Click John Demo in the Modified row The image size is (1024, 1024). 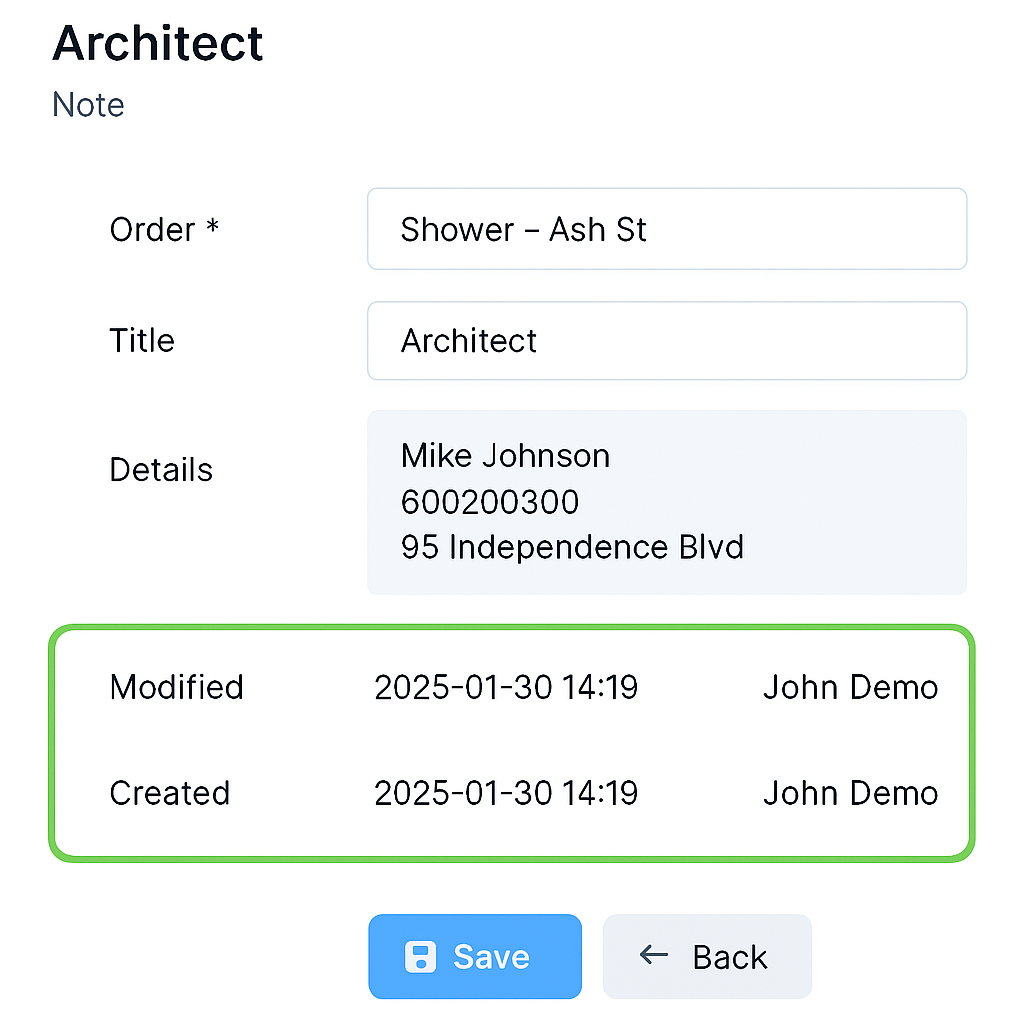click(850, 687)
